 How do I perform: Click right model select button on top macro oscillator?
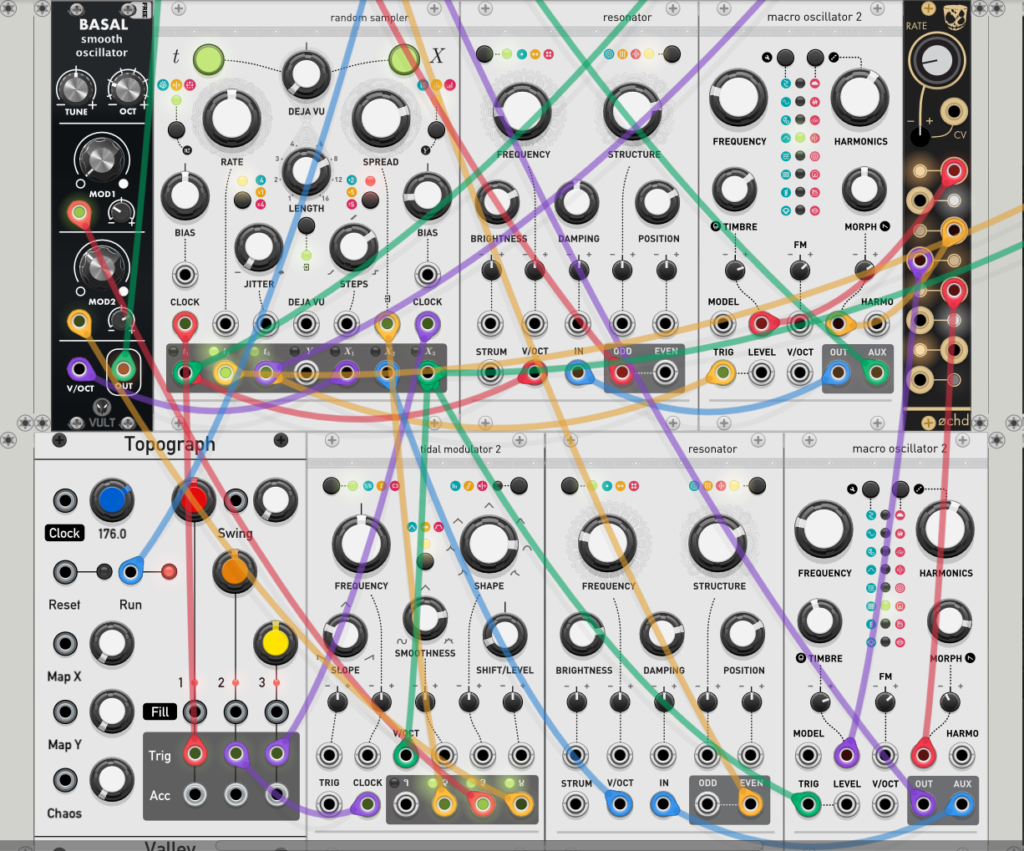tap(815, 57)
